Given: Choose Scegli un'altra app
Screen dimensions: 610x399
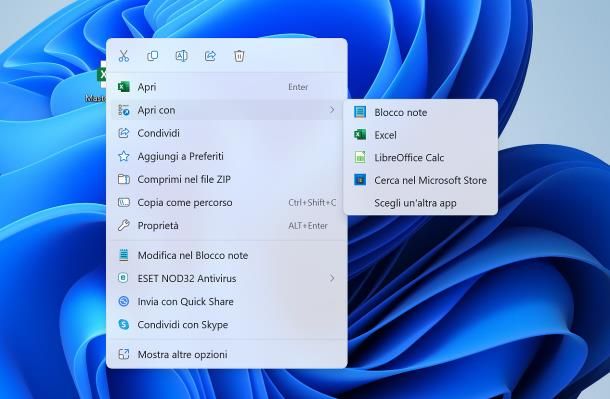Looking at the screenshot, I should [x=421, y=203].
